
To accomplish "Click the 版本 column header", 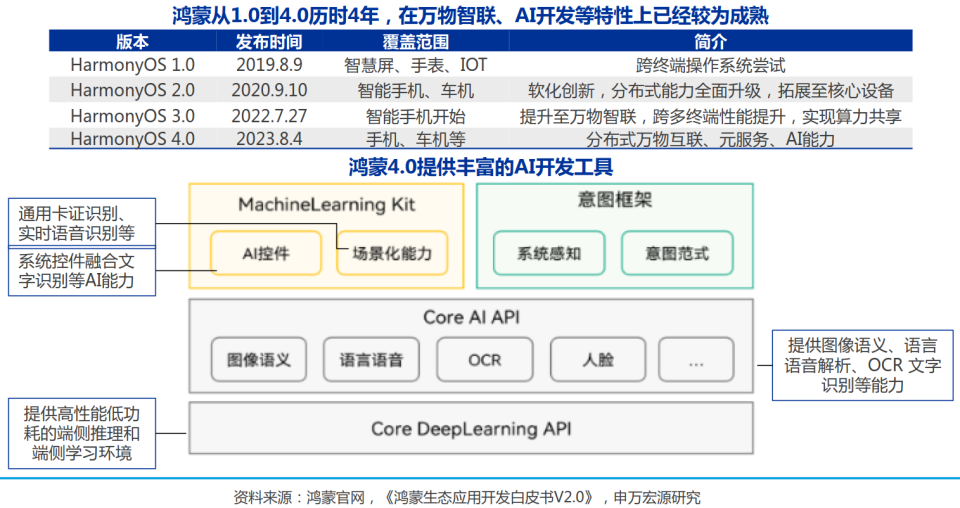I will [x=132, y=42].
